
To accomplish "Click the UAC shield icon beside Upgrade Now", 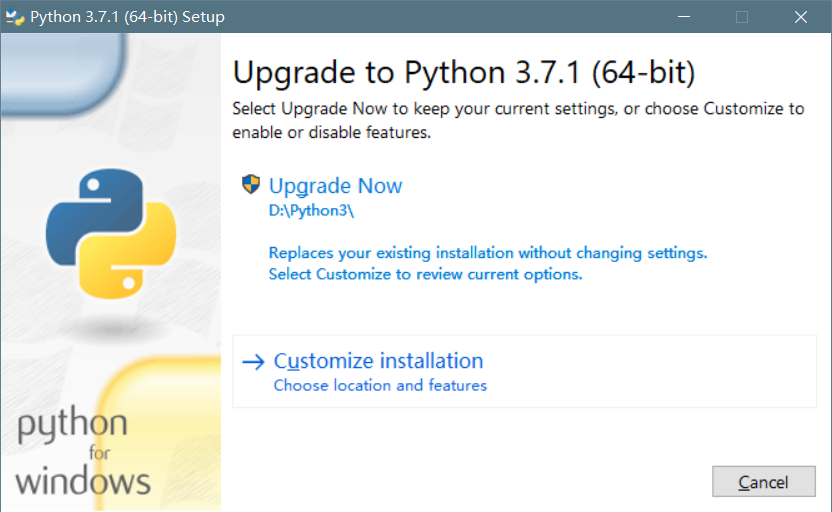I will pos(250,185).
